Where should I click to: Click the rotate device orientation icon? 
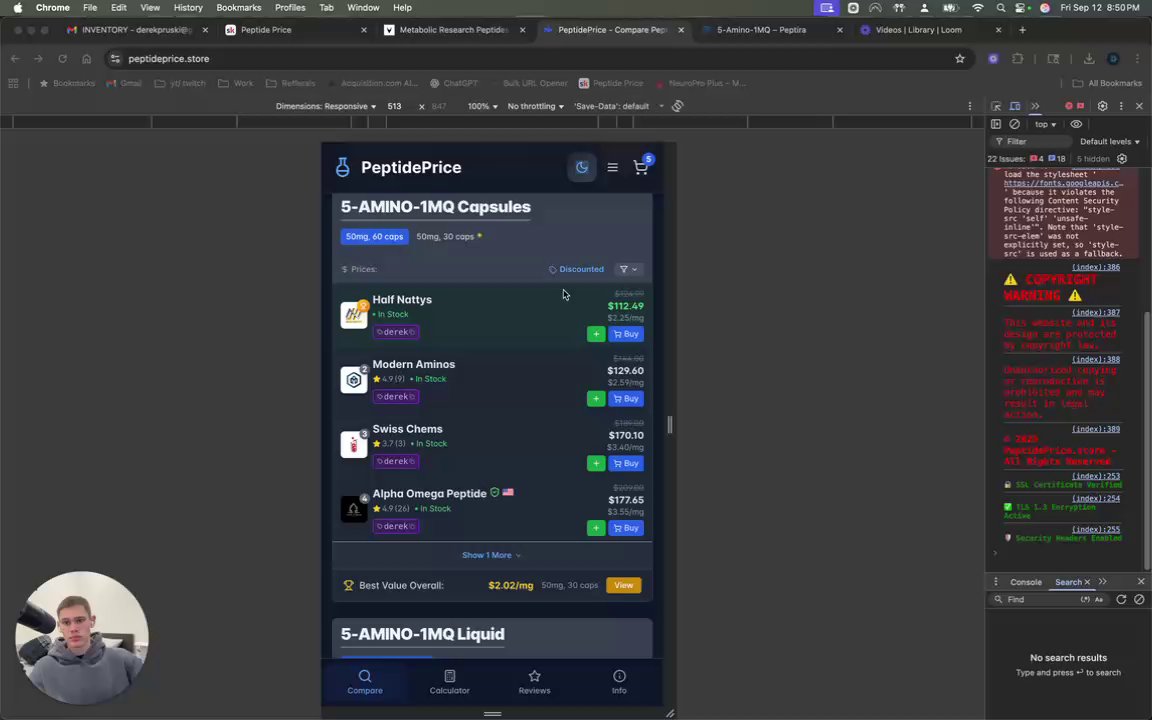(677, 107)
